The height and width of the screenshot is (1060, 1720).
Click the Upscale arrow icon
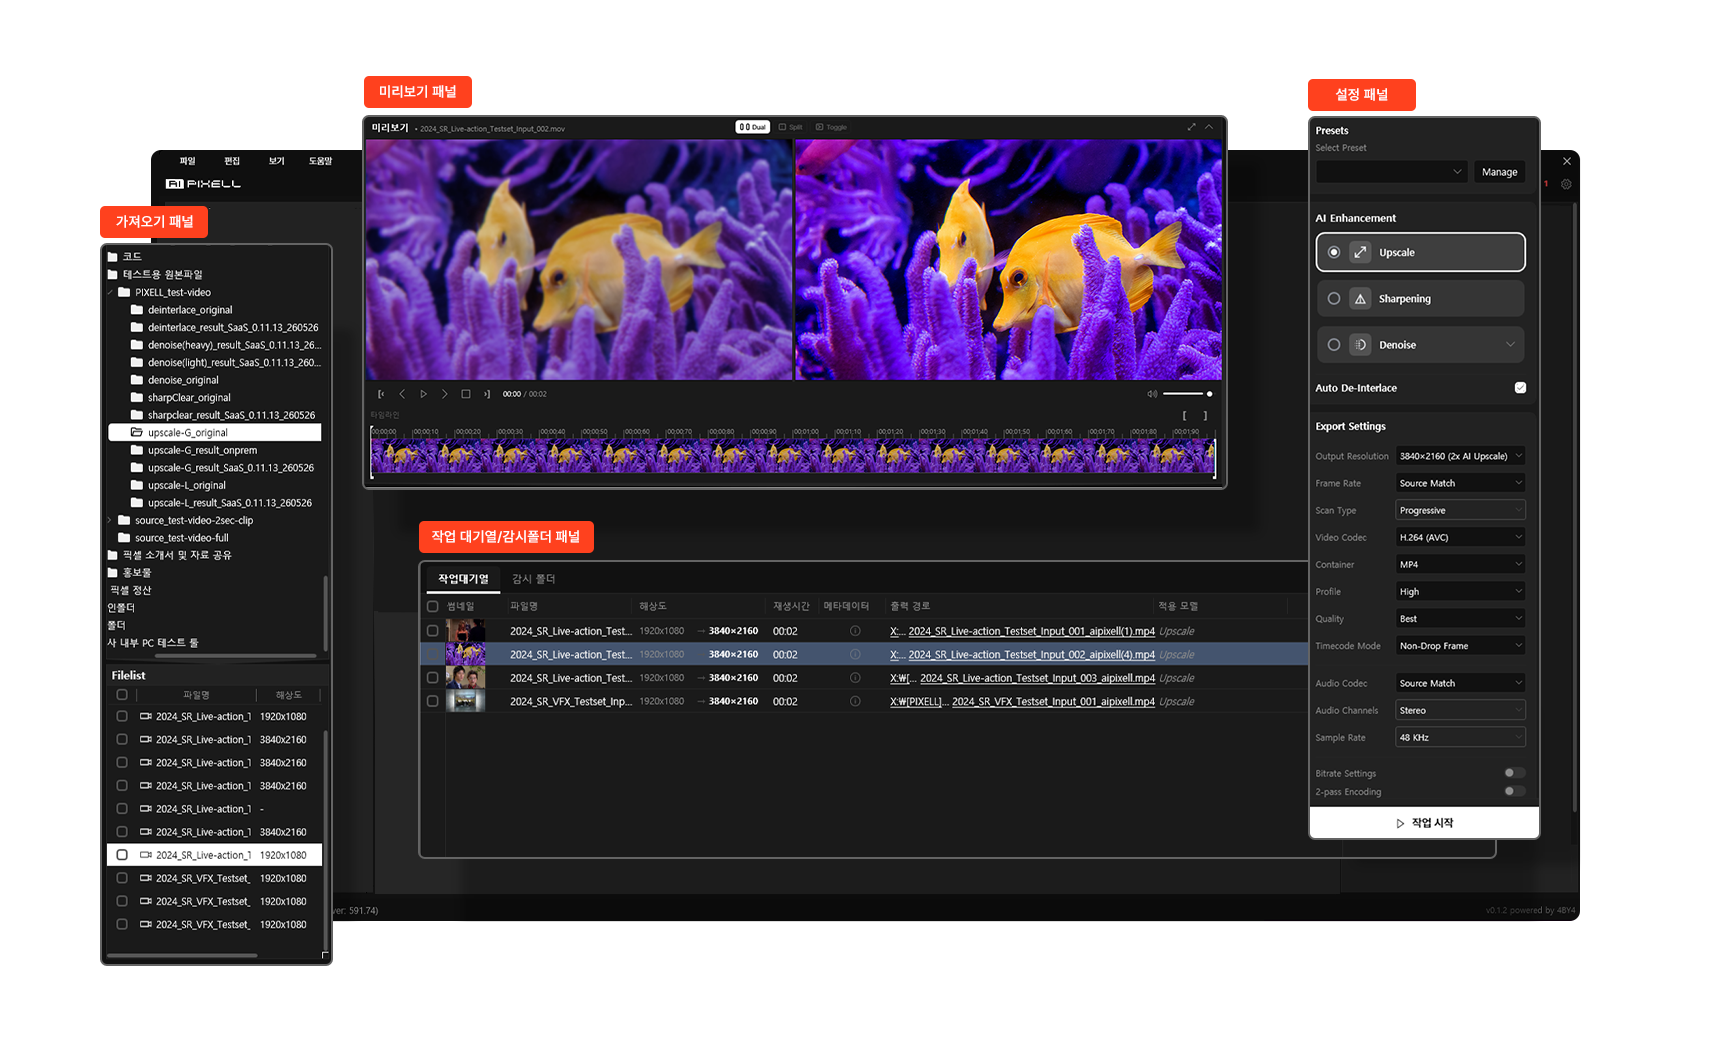point(1360,252)
